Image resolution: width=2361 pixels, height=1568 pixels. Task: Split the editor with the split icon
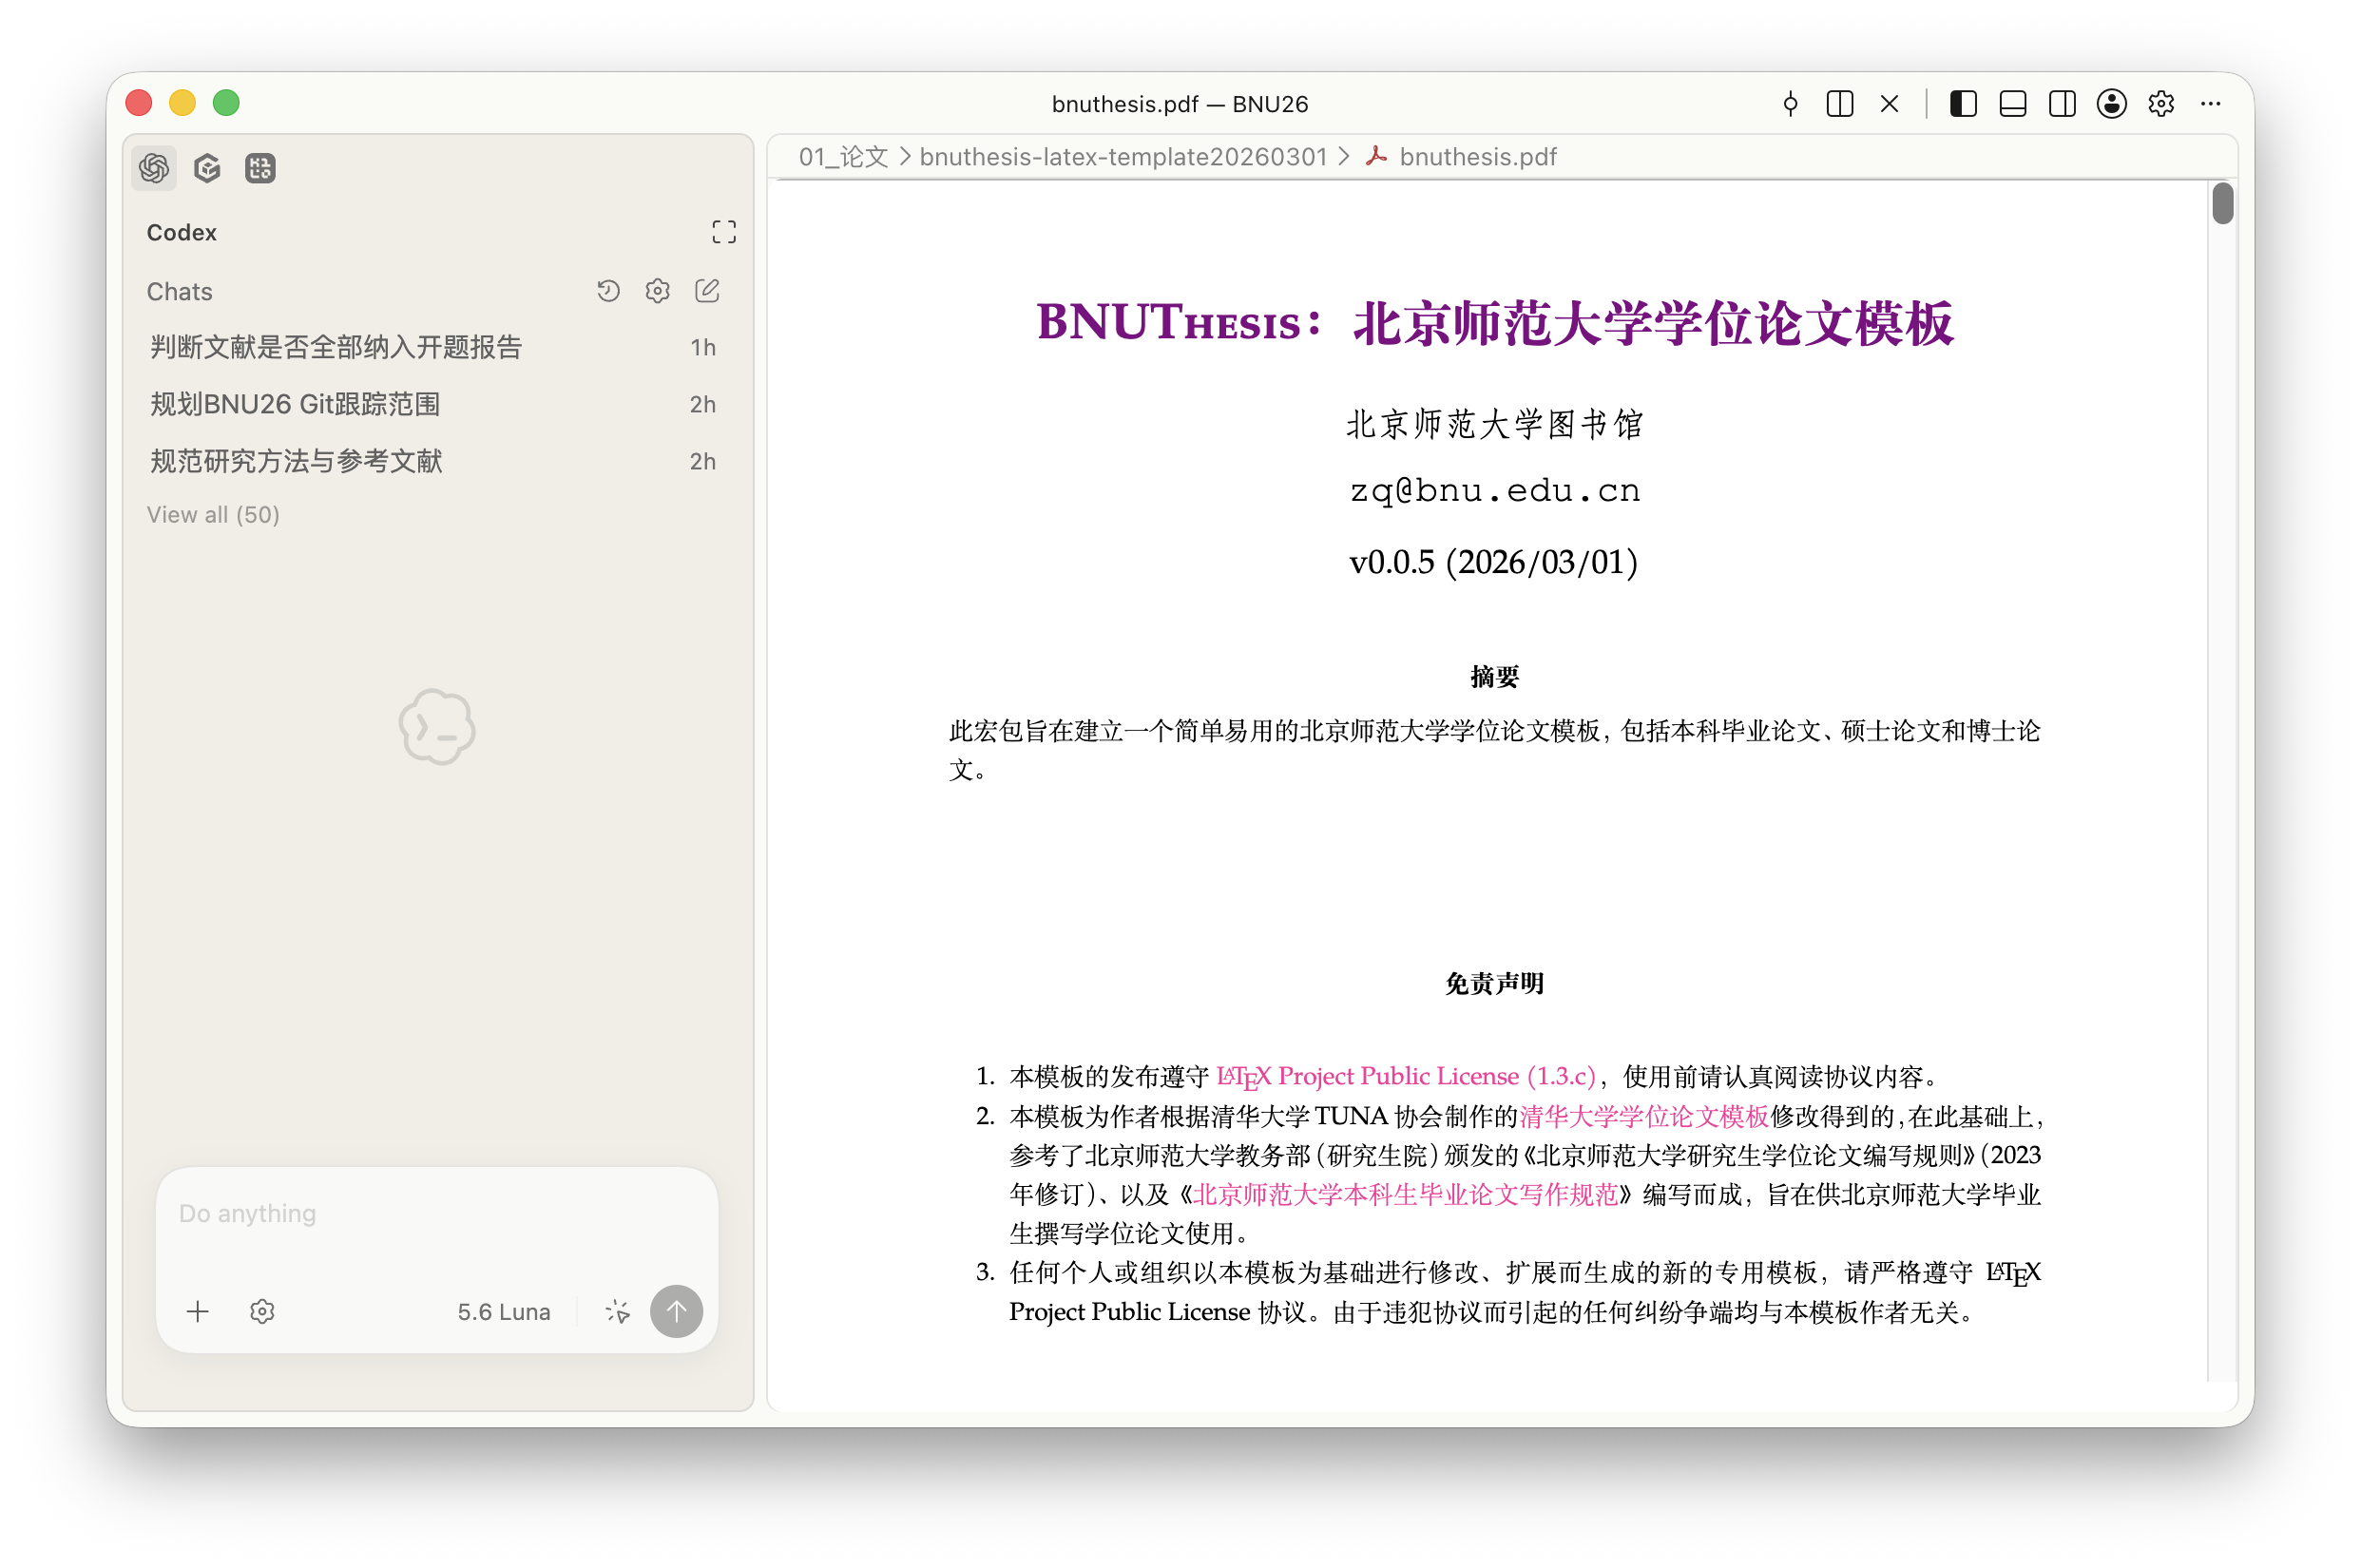(1840, 104)
